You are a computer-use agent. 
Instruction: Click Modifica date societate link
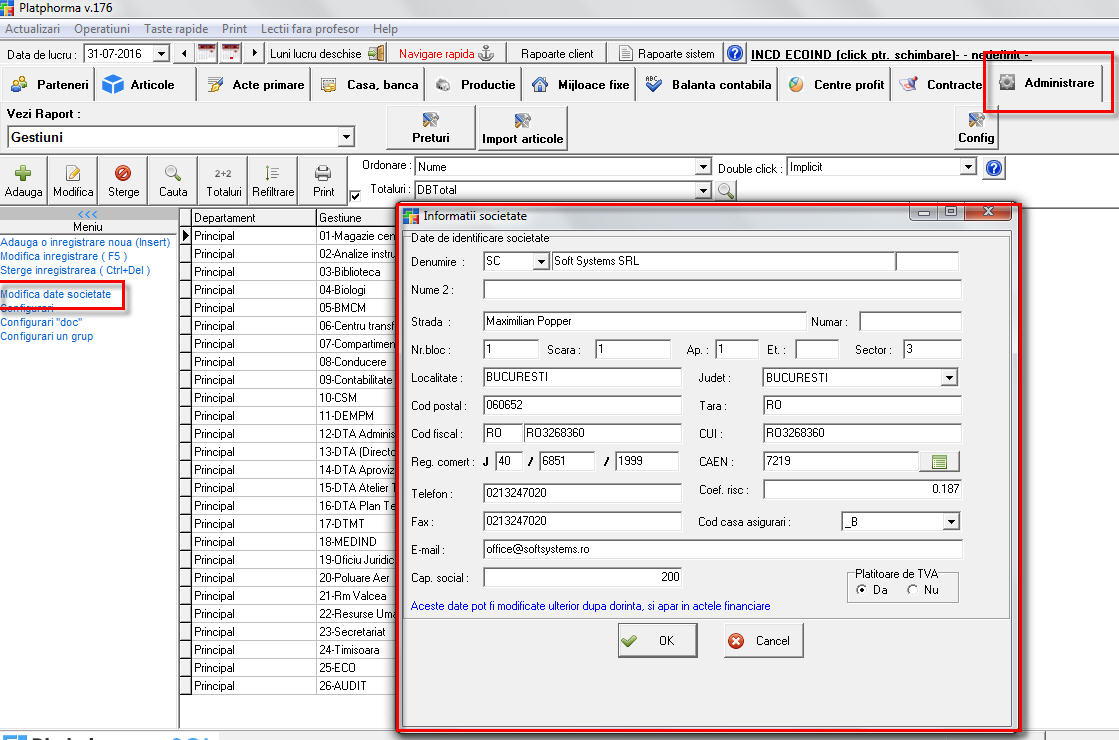coord(56,294)
